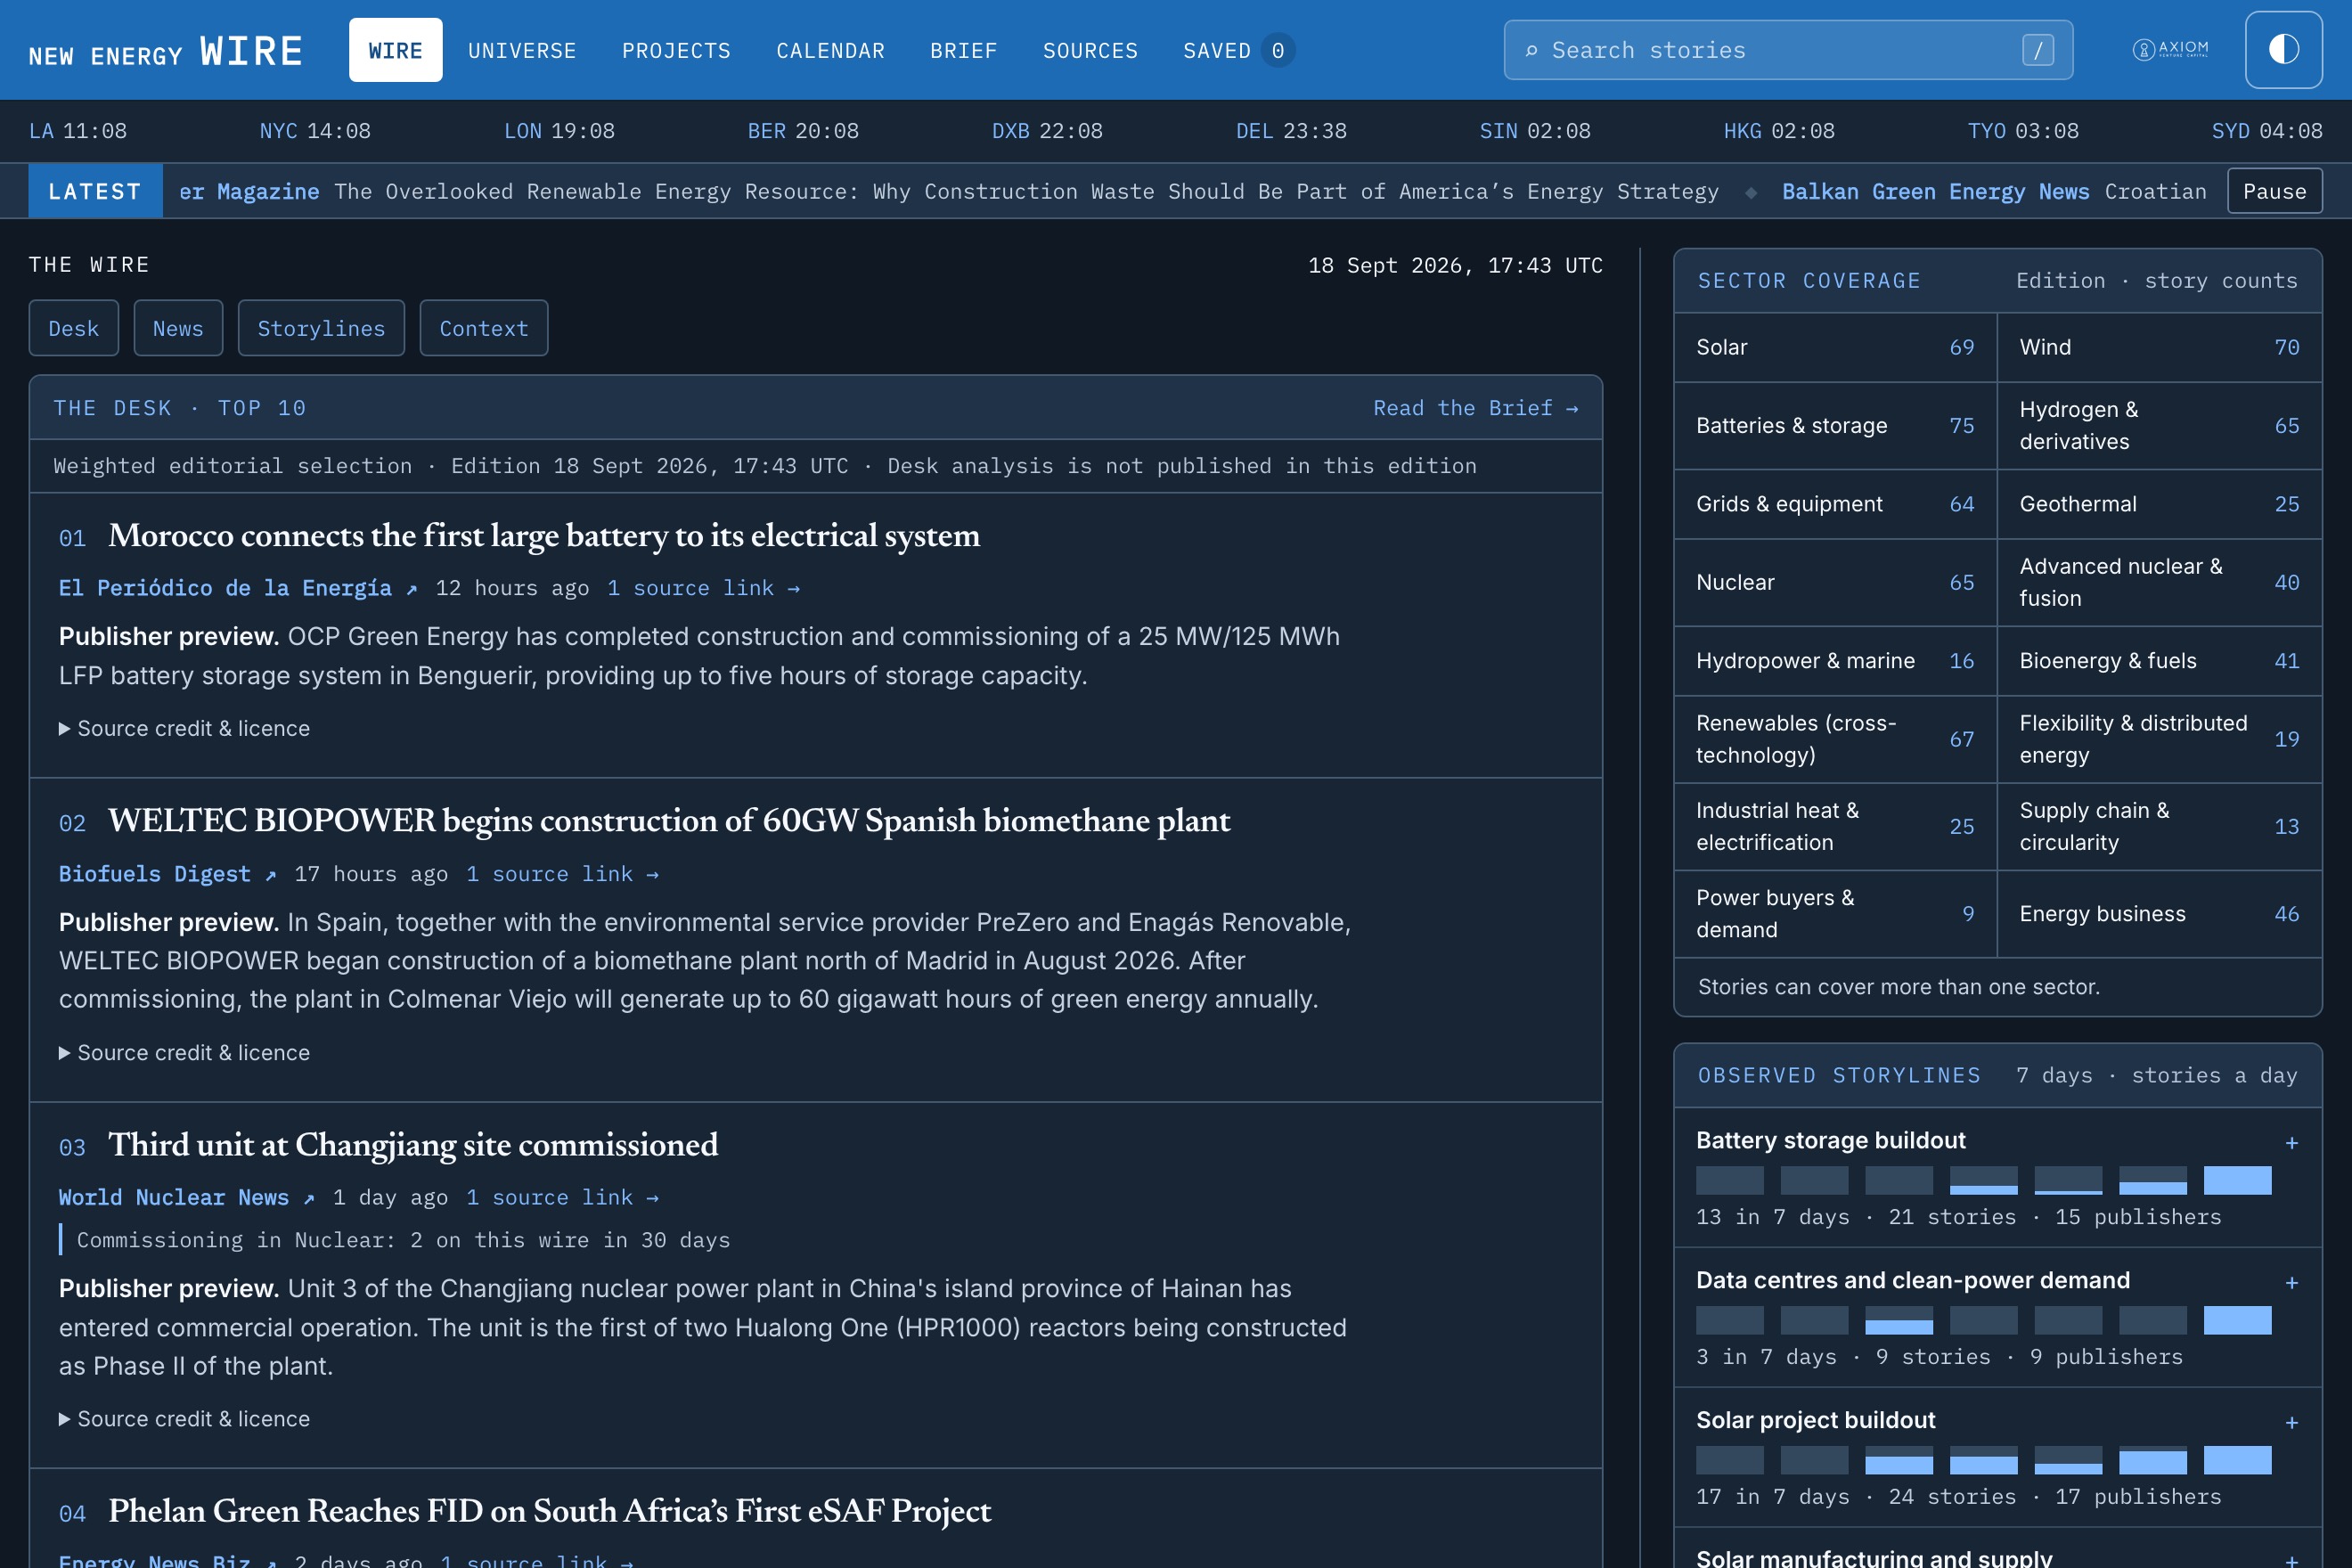The width and height of the screenshot is (2352, 1568).
Task: Select Flexibility & distributed energy cell
Action: click(x=2159, y=740)
